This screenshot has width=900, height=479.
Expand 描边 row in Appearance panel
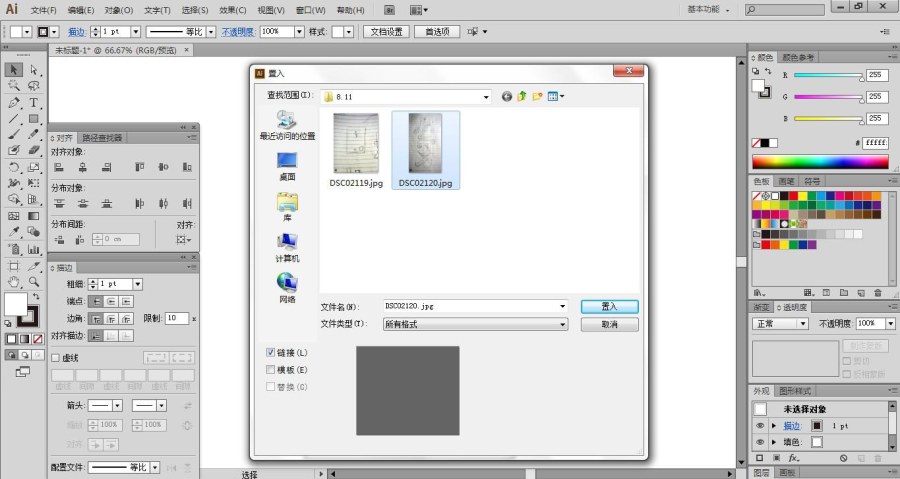pos(774,426)
